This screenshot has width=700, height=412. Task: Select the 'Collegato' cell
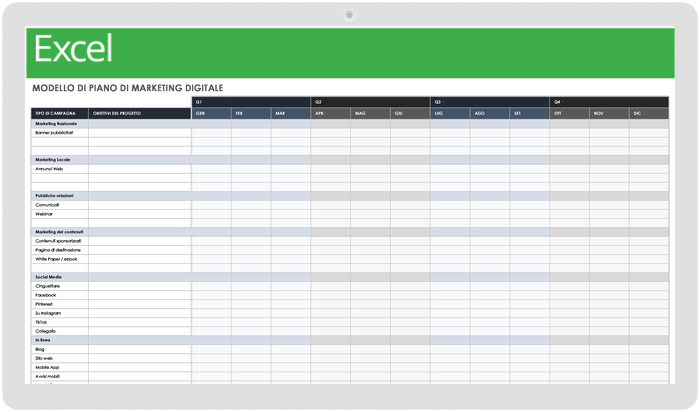[x=60, y=331]
